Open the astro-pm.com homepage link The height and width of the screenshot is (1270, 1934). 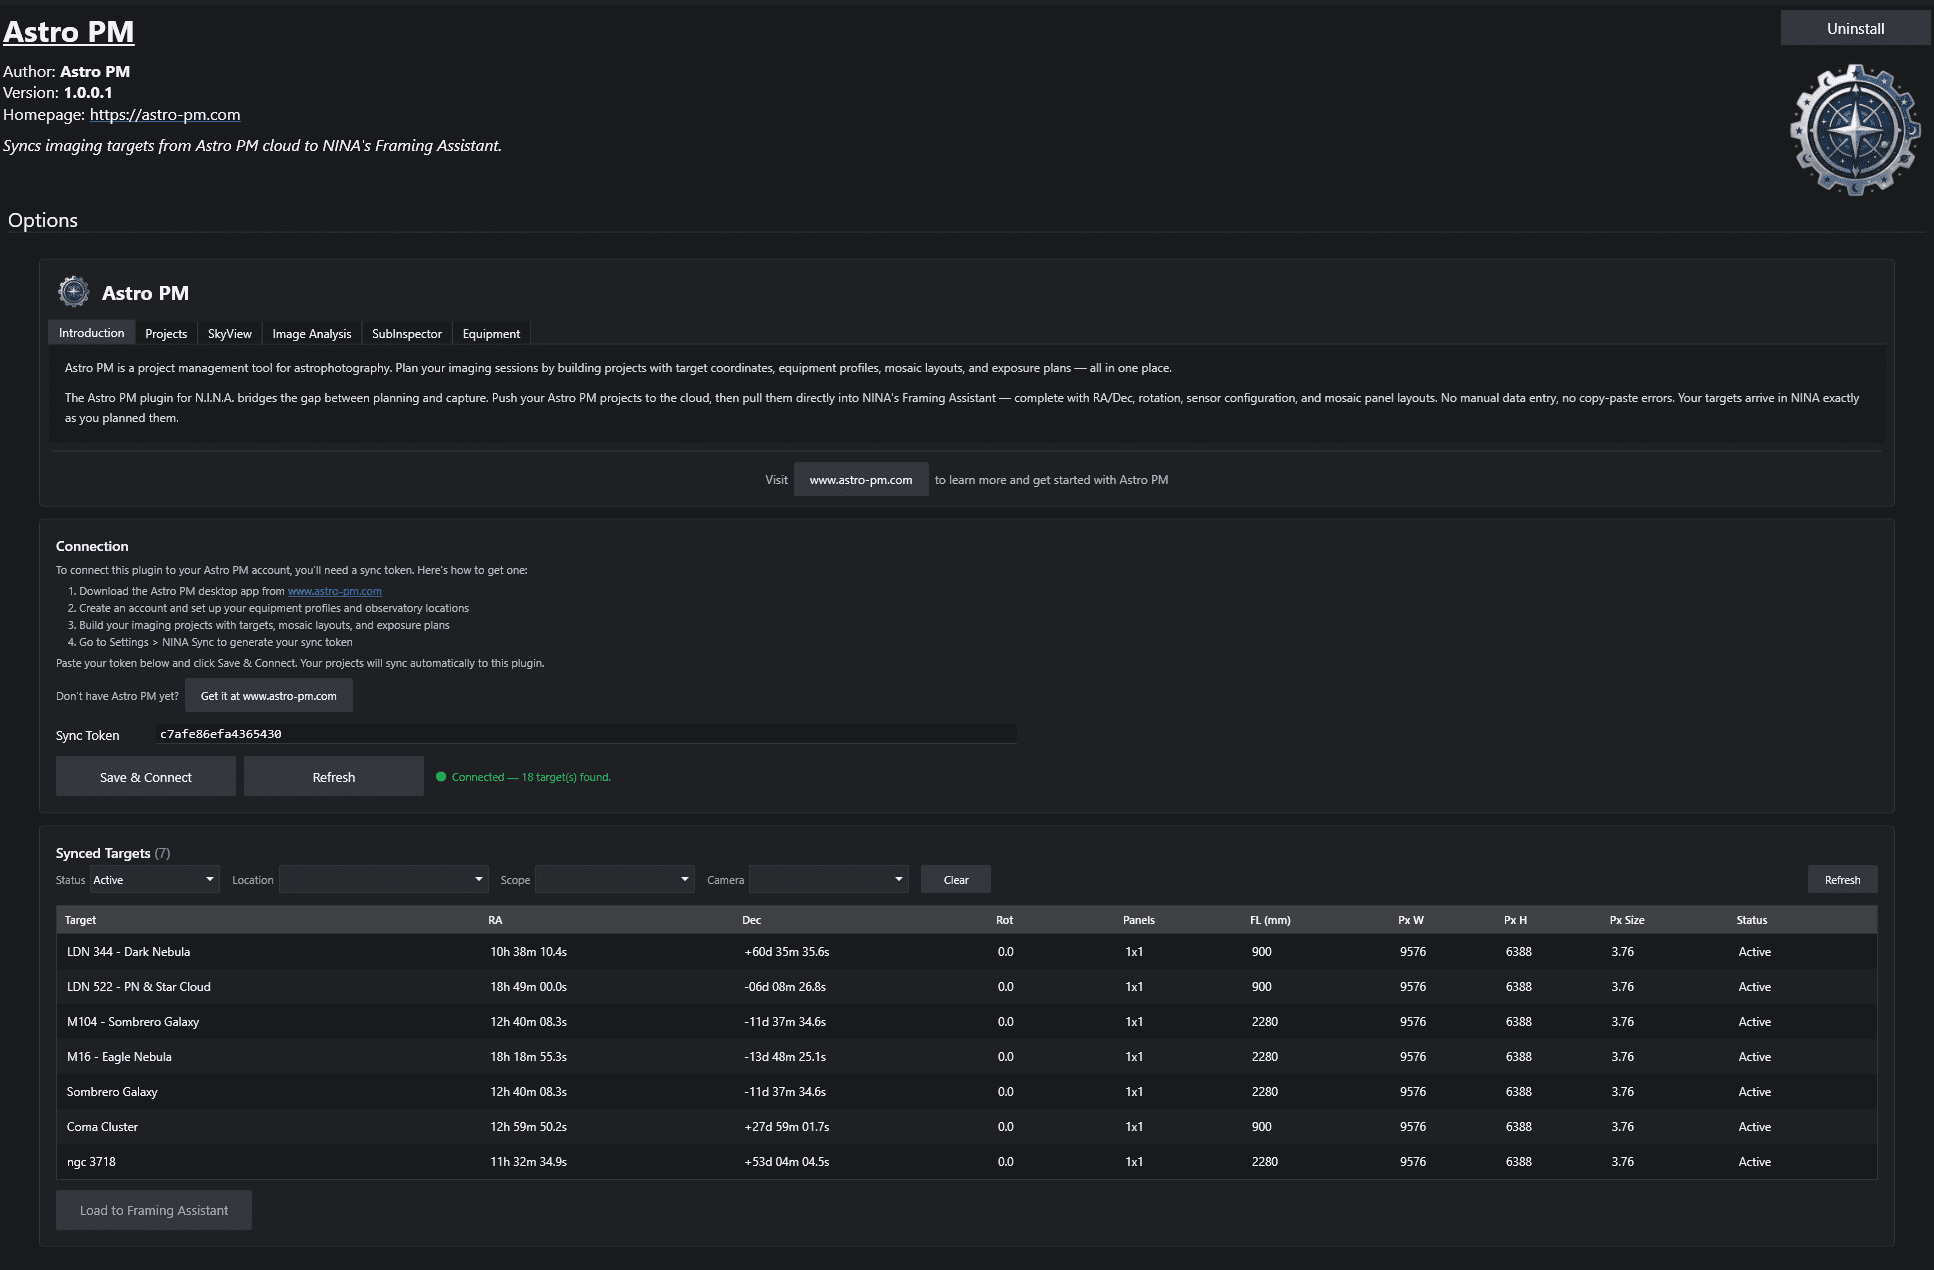pos(165,115)
